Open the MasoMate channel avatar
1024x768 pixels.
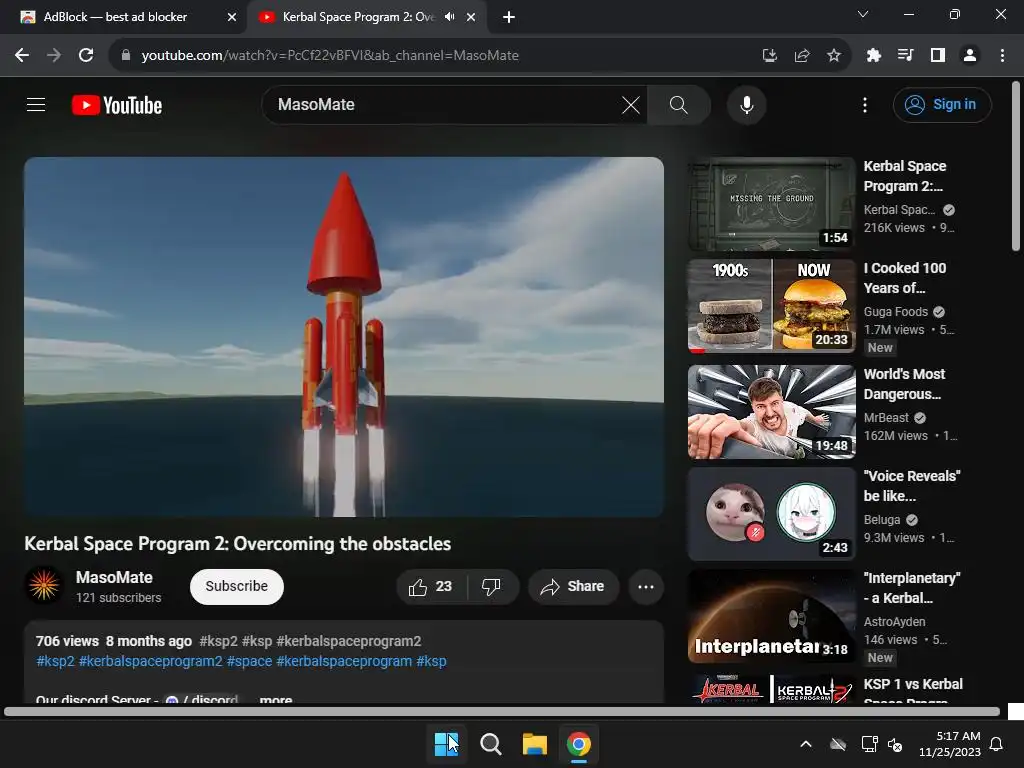coord(44,584)
